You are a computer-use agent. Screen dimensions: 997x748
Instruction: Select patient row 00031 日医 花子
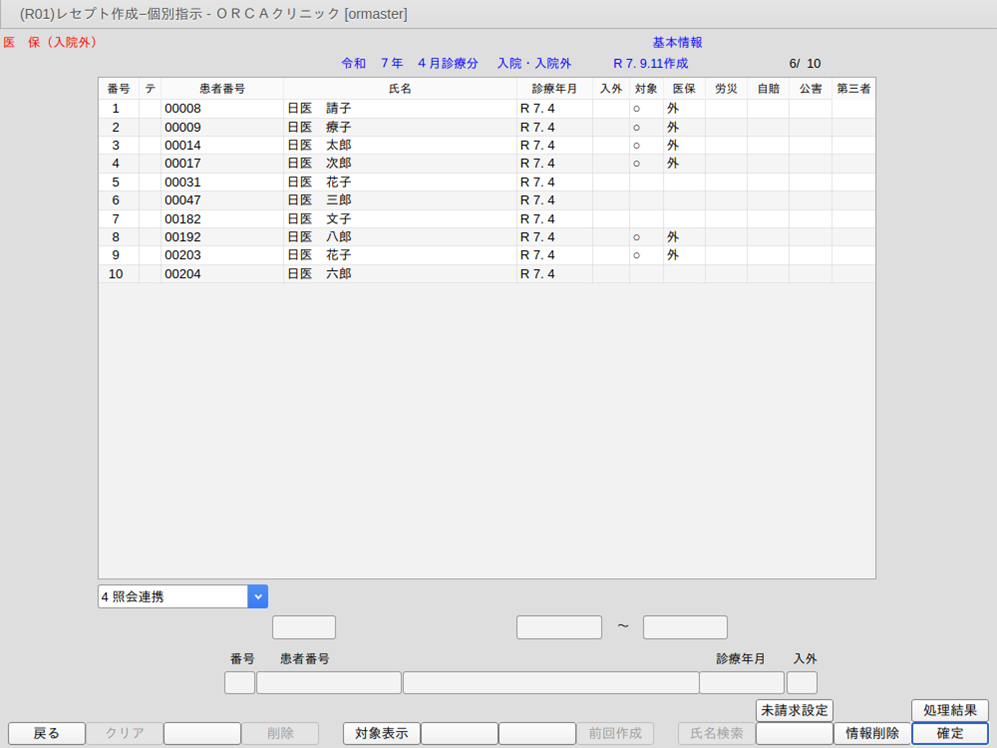point(400,182)
